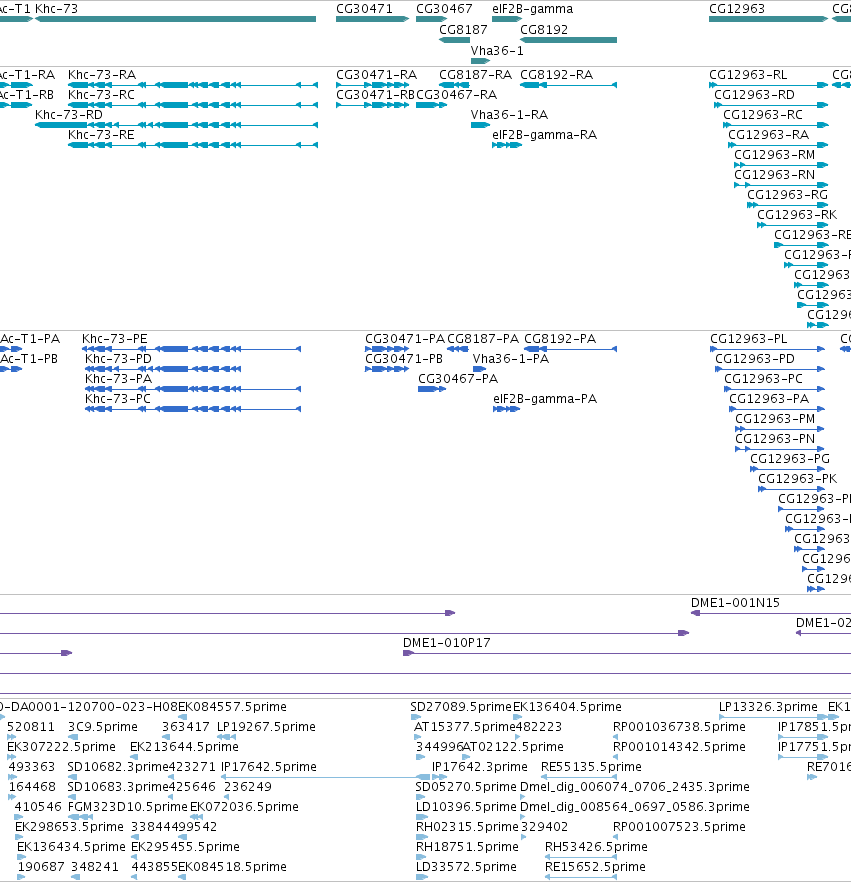Open transcript Khc-73-RD

point(69,115)
